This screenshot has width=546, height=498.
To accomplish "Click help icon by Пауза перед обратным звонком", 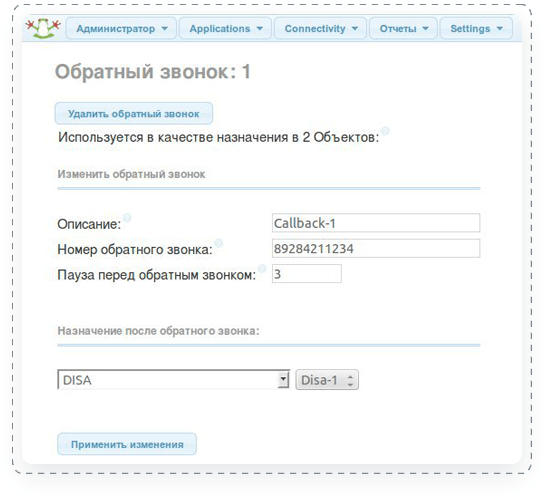I will pos(262,269).
